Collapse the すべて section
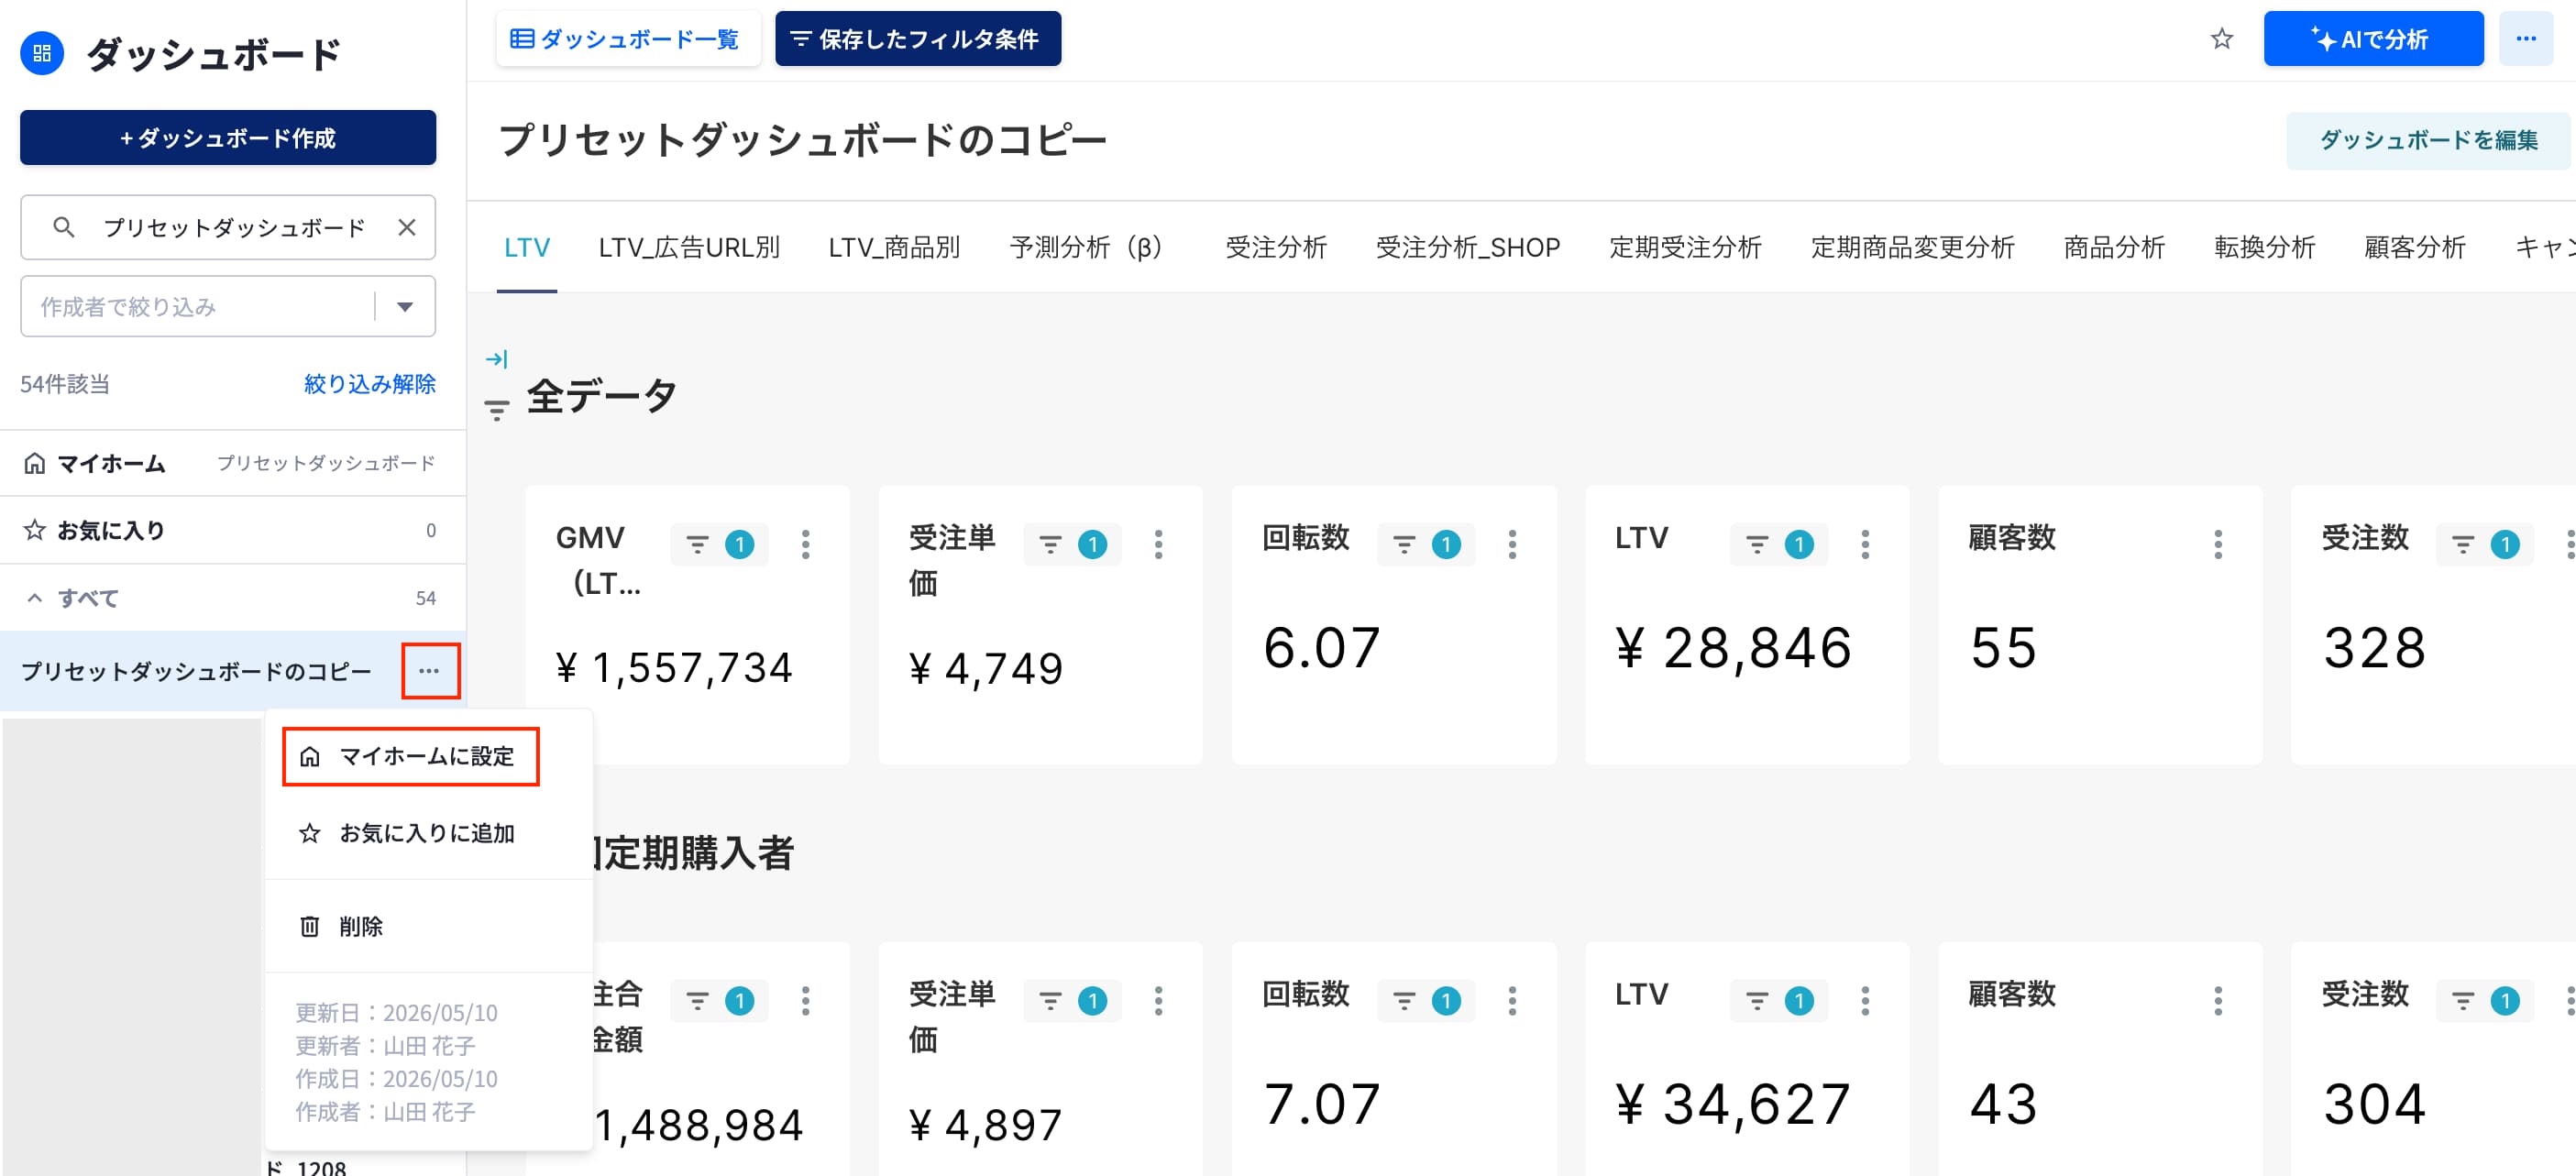 pos(35,598)
